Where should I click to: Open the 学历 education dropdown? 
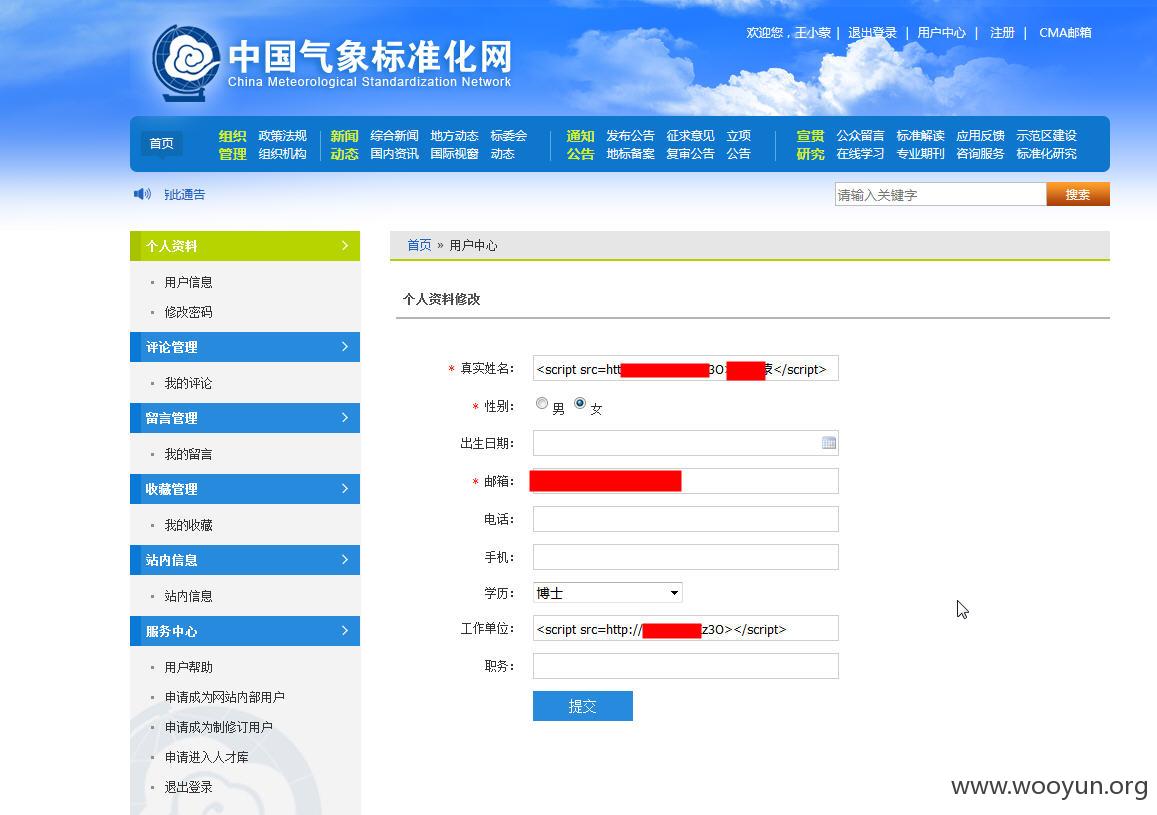click(x=607, y=593)
